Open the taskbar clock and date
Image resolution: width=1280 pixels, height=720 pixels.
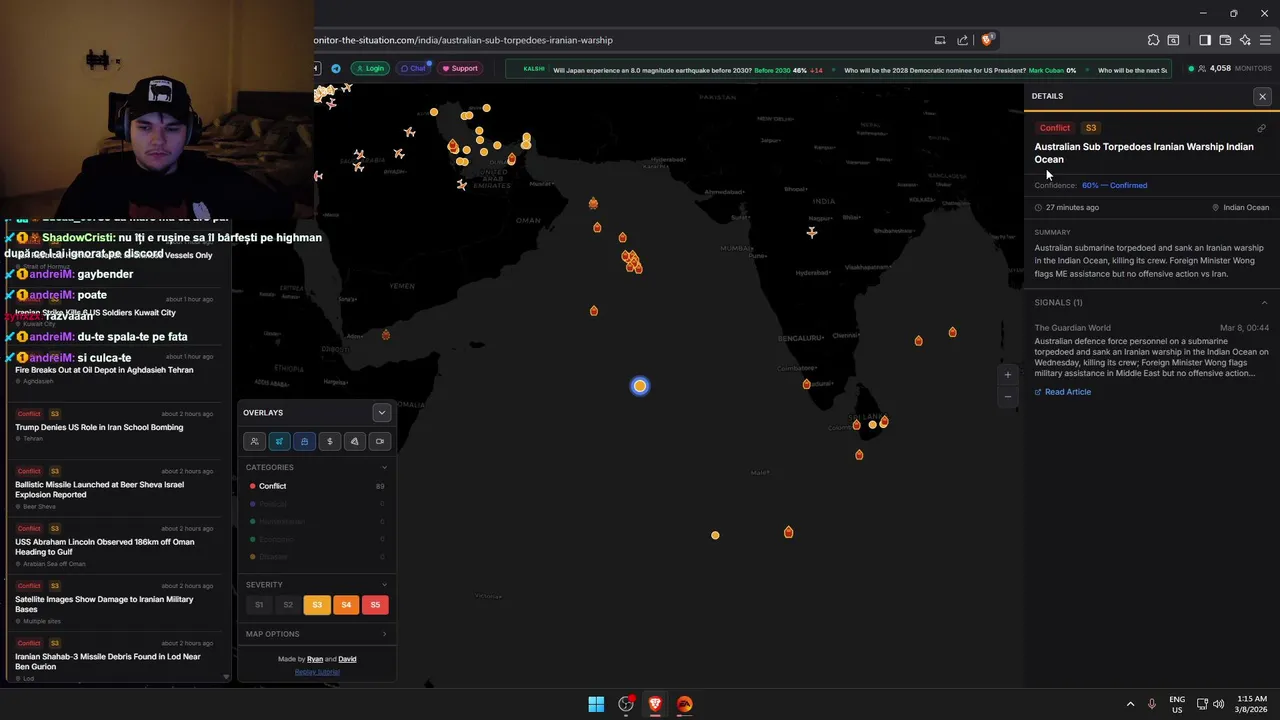click(1251, 704)
